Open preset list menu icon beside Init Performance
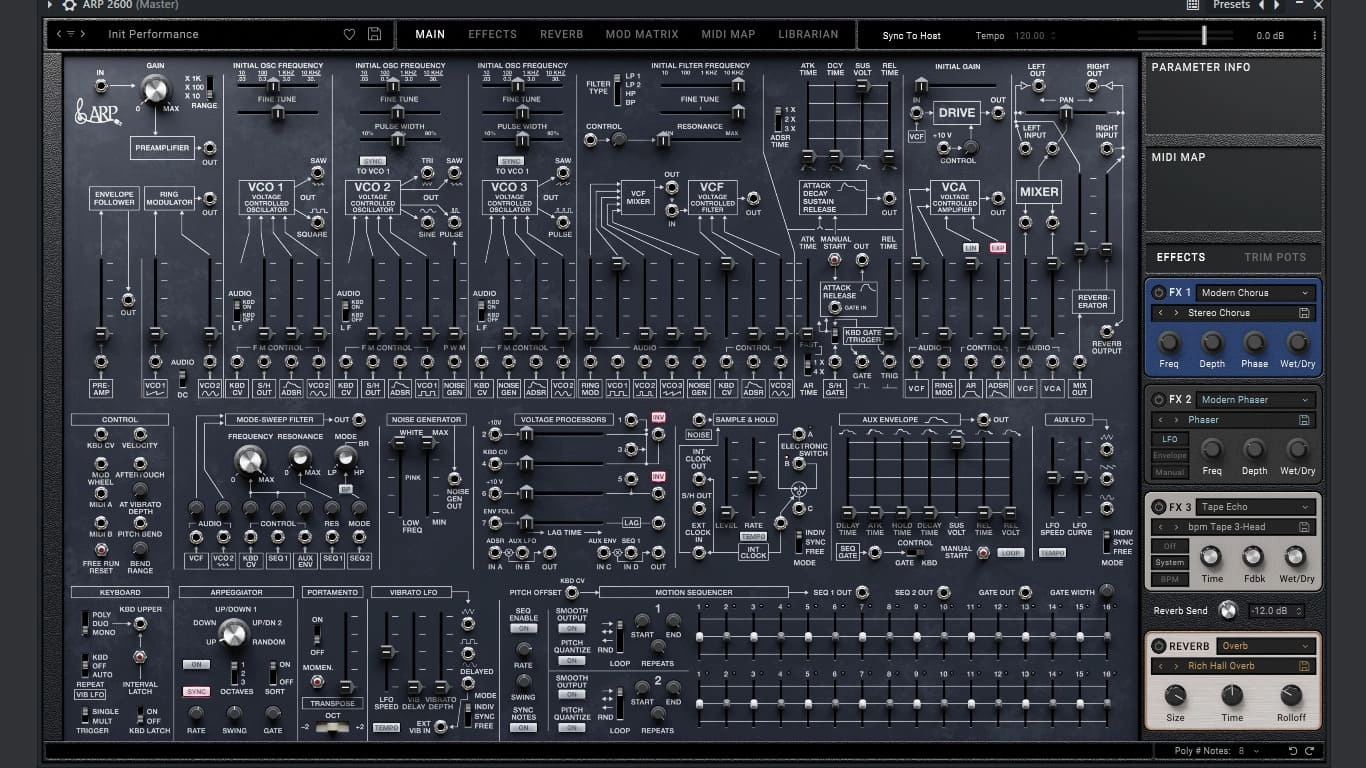 pyautogui.click(x=72, y=34)
